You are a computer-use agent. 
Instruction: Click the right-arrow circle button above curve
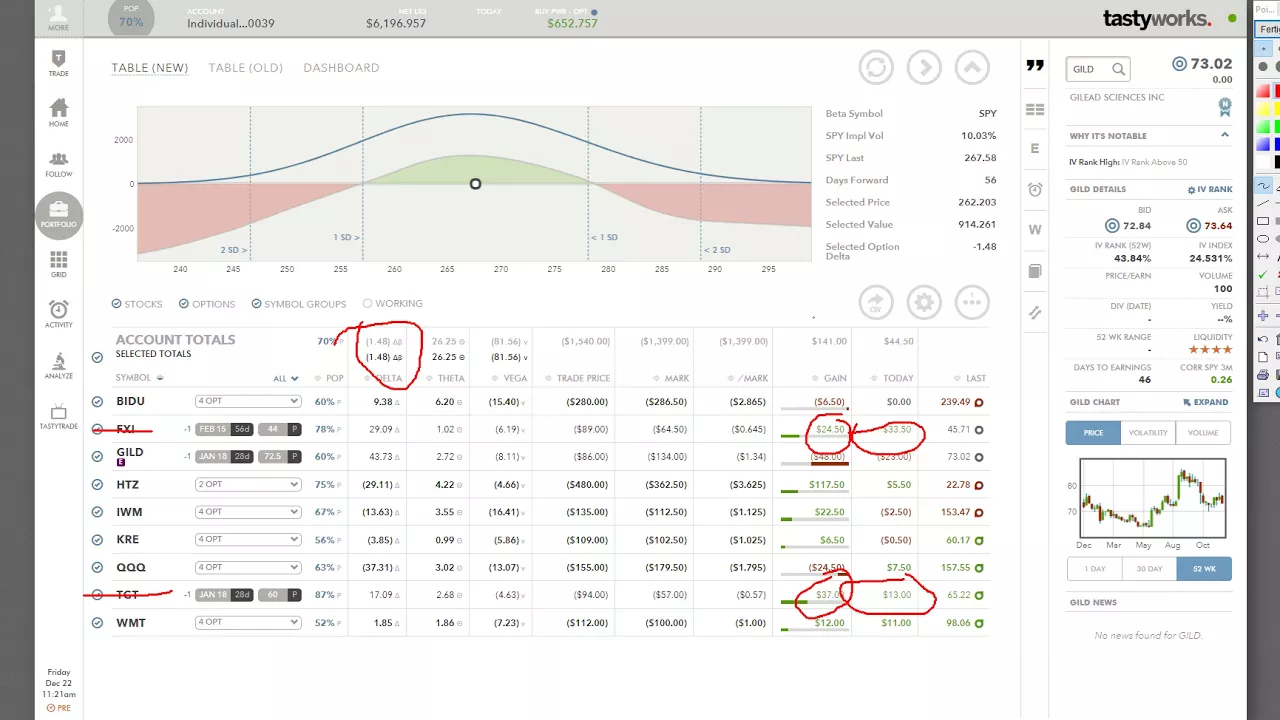[x=924, y=67]
